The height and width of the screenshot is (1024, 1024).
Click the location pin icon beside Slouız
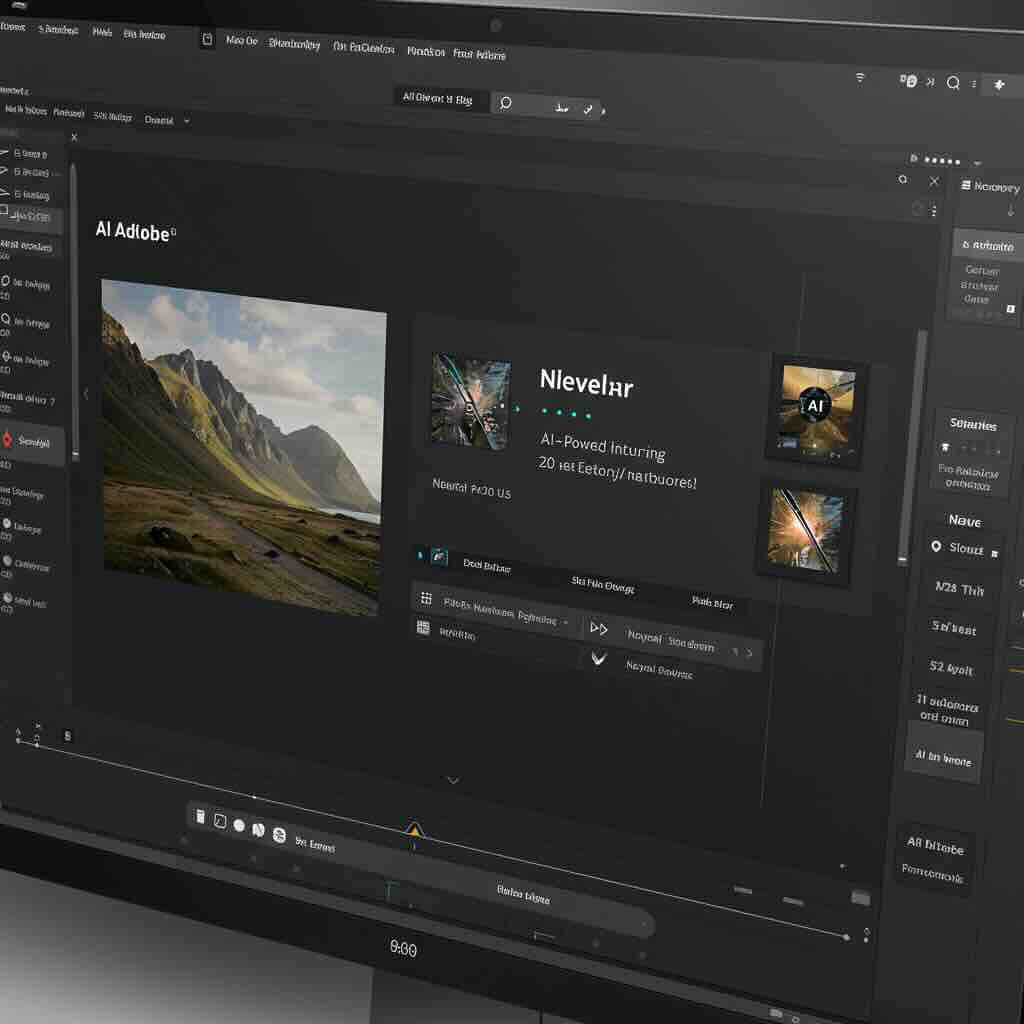point(936,546)
